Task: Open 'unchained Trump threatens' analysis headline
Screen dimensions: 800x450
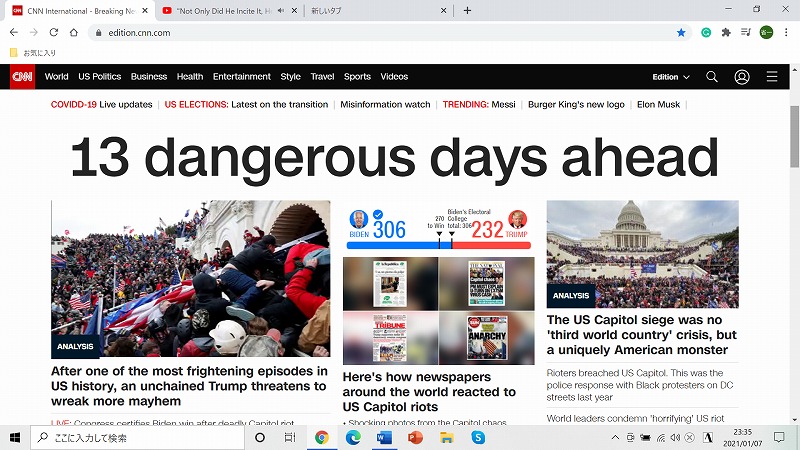Action: 189,386
